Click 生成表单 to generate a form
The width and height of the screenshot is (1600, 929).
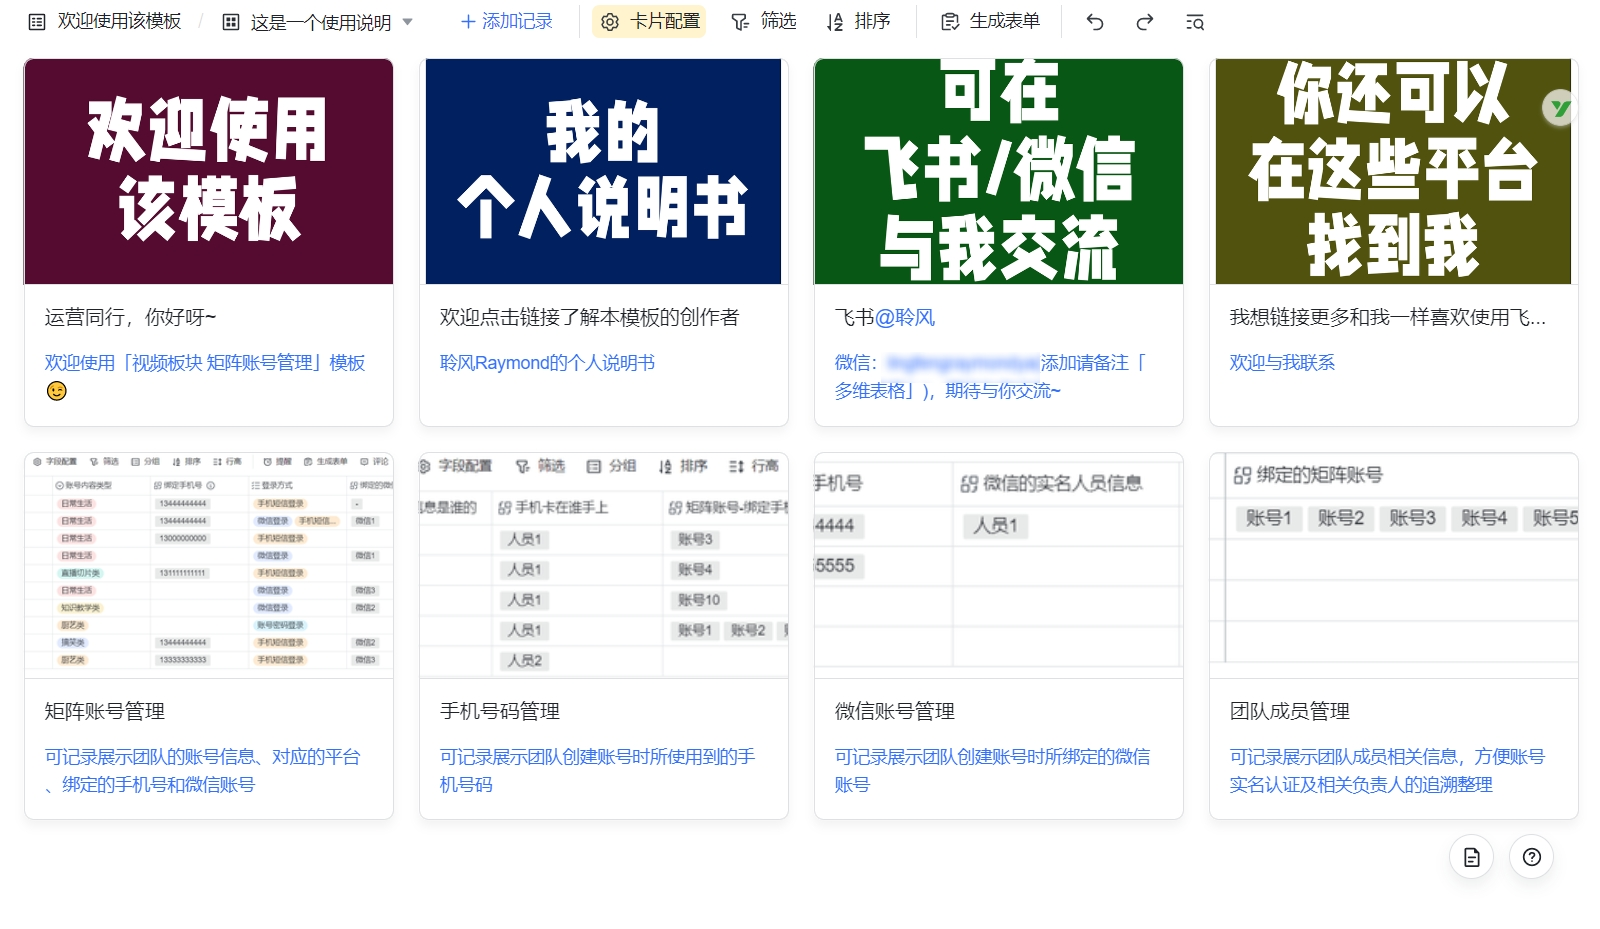pyautogui.click(x=991, y=21)
